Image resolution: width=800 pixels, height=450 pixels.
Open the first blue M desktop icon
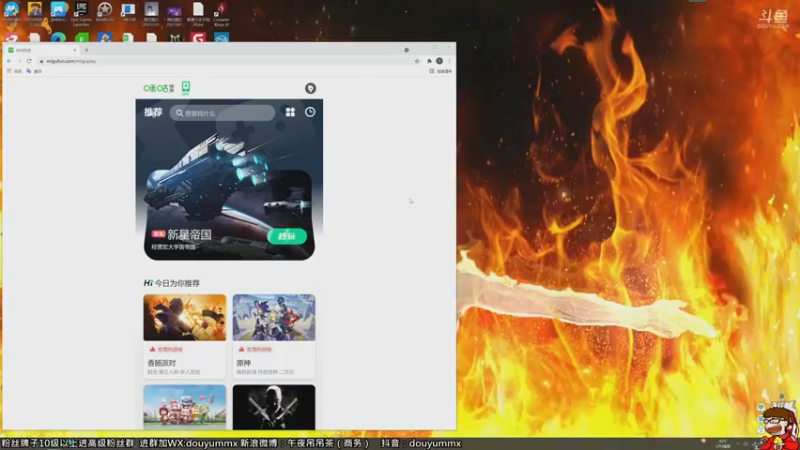[11, 13]
